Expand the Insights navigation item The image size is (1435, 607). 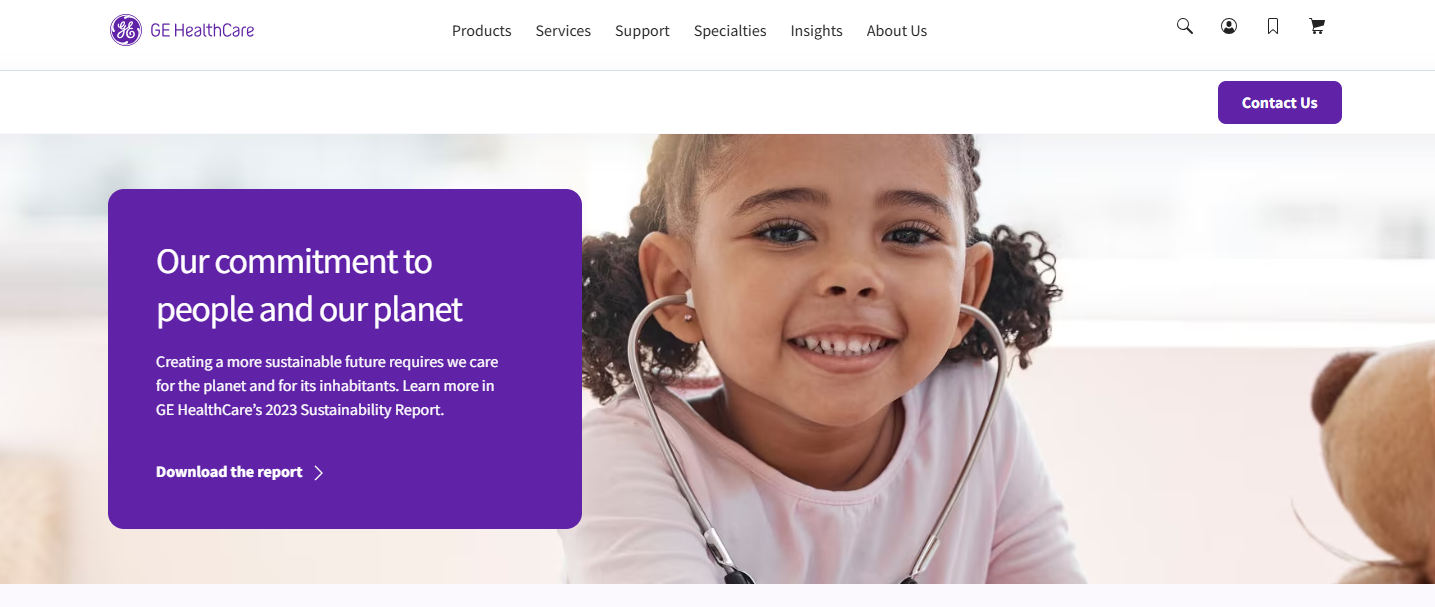[816, 31]
